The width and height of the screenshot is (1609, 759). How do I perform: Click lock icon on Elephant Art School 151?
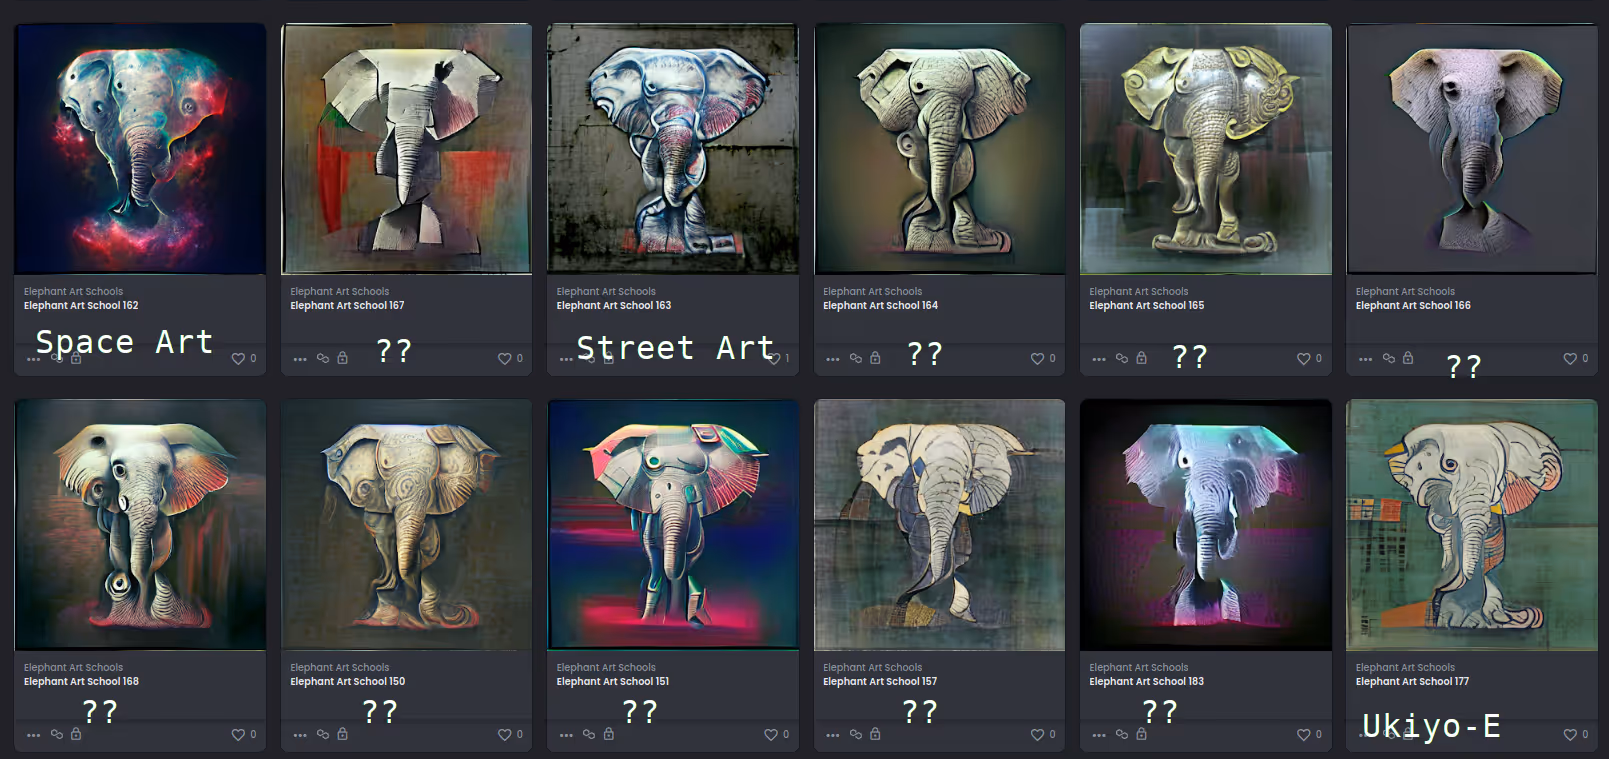pos(608,733)
